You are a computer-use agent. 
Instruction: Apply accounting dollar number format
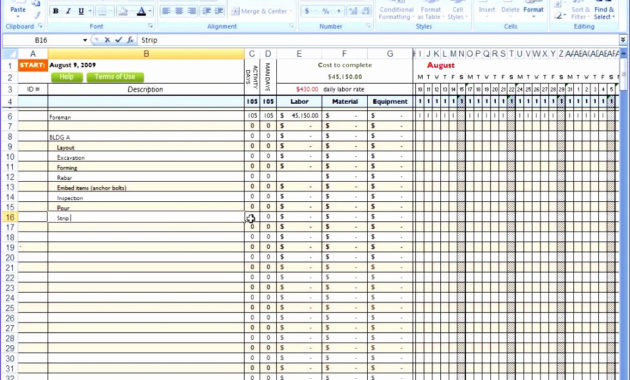307,11
